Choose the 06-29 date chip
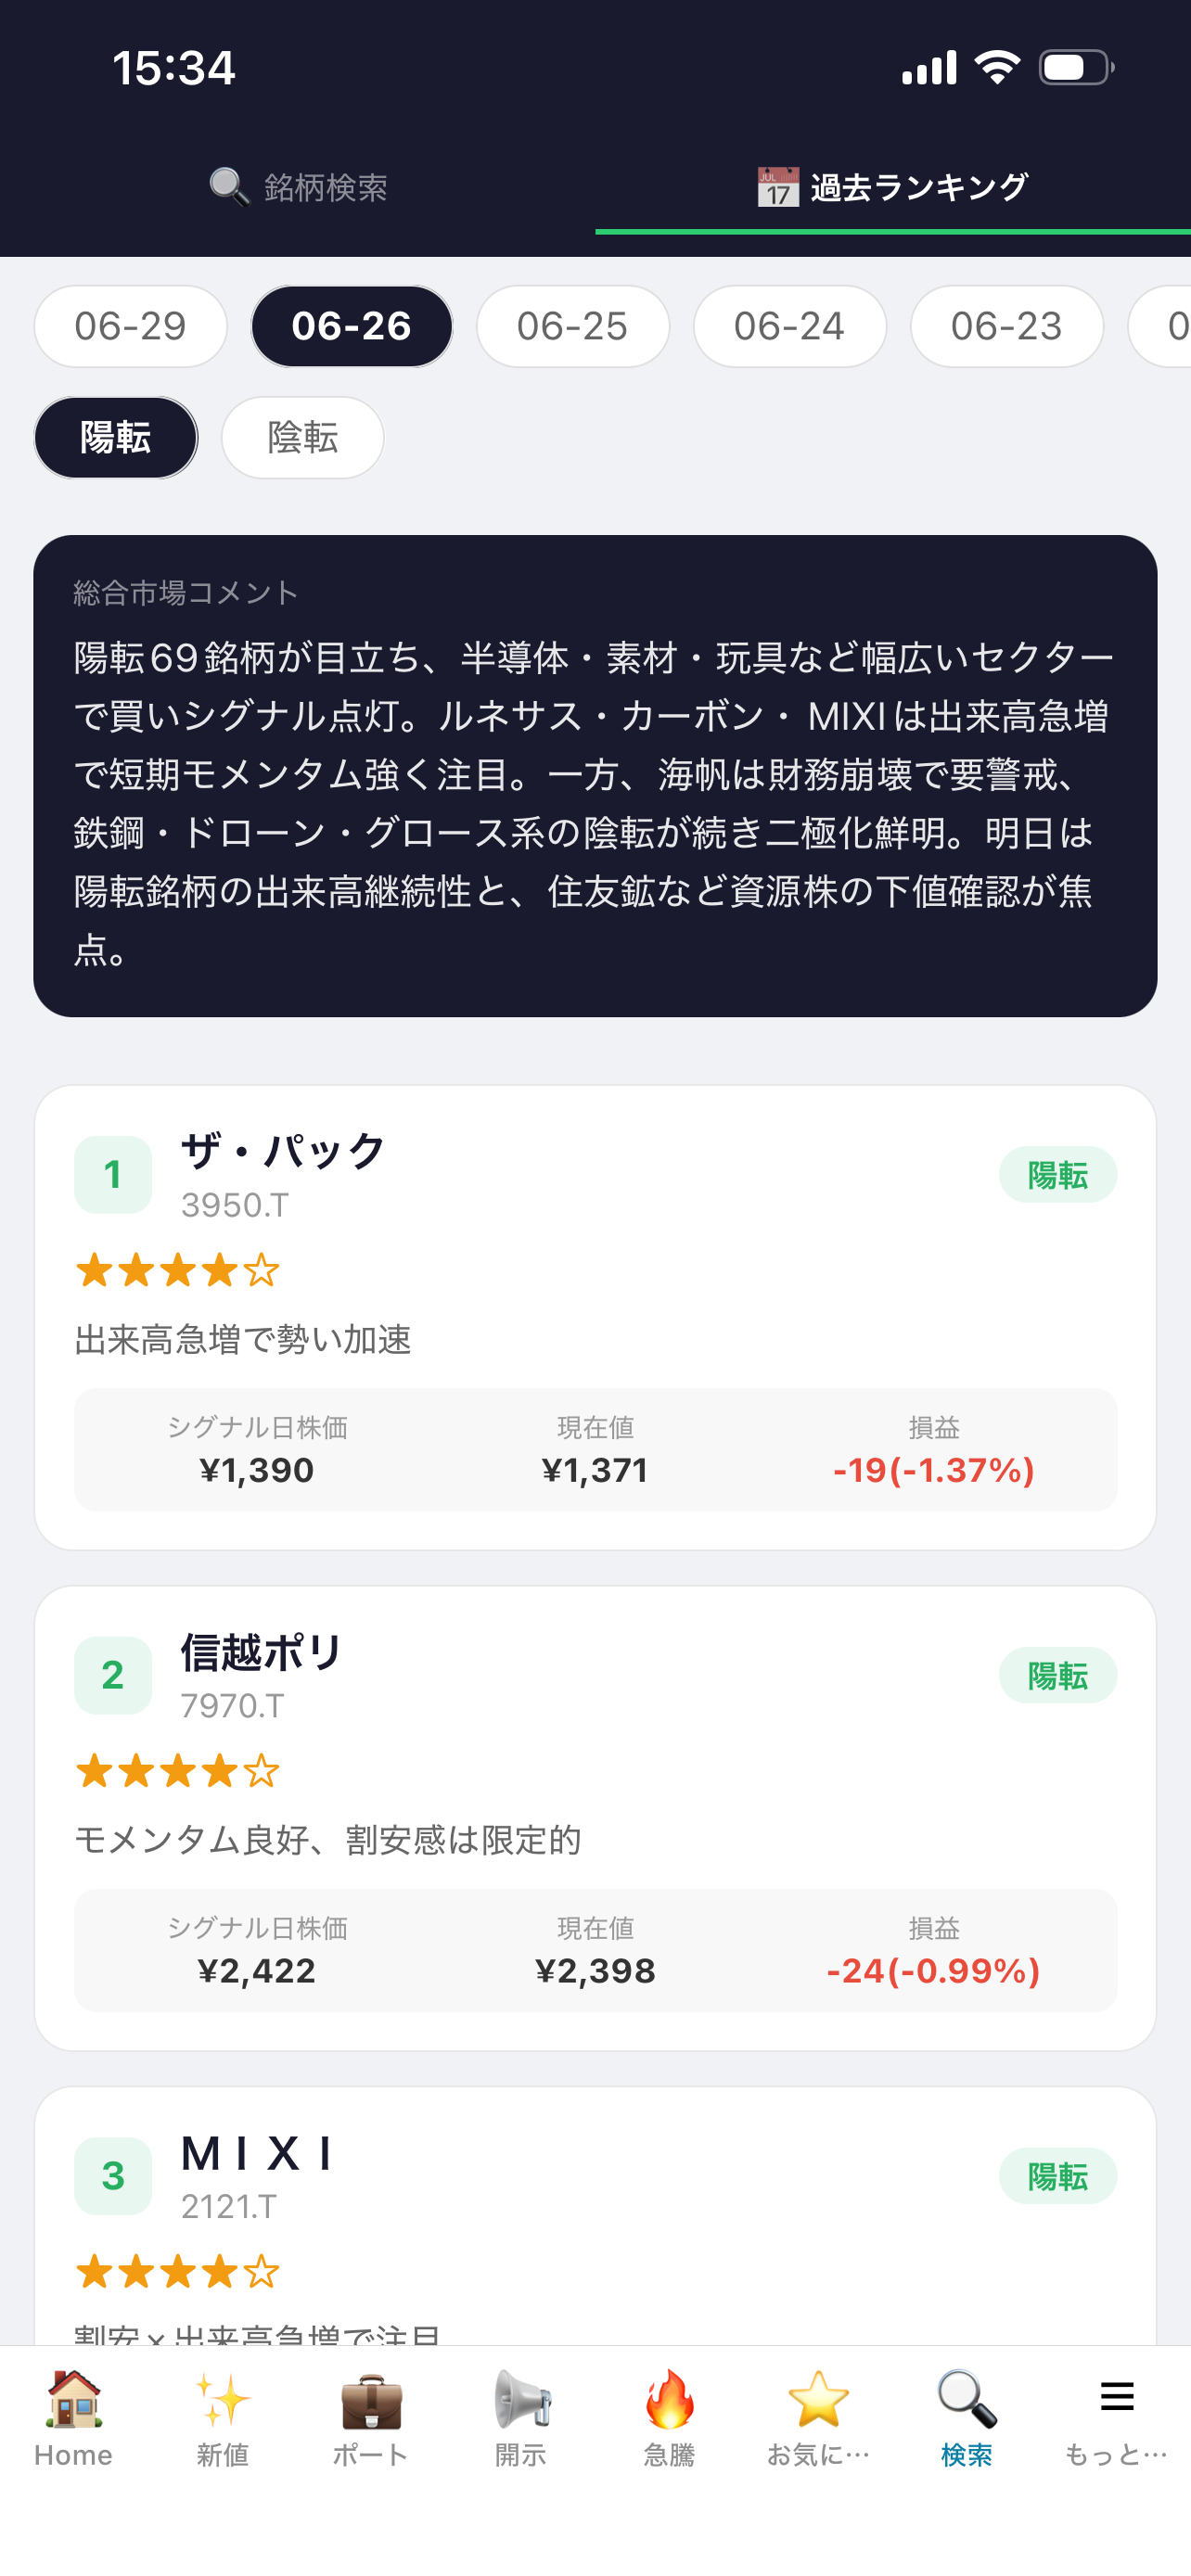1191x2576 pixels. pos(131,326)
